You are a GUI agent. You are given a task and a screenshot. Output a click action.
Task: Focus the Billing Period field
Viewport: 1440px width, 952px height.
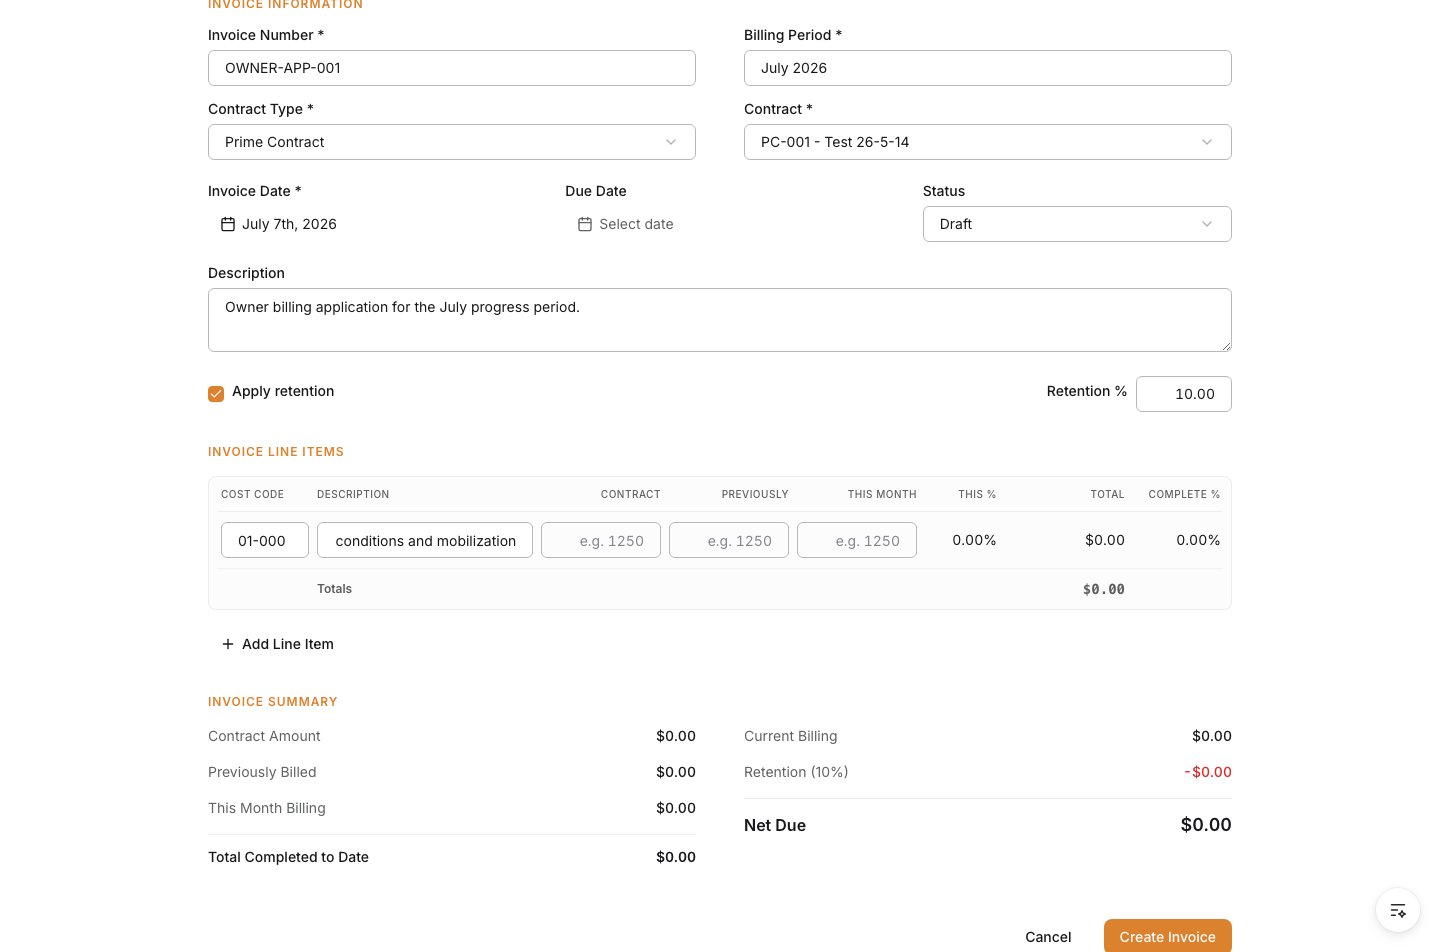coord(988,68)
